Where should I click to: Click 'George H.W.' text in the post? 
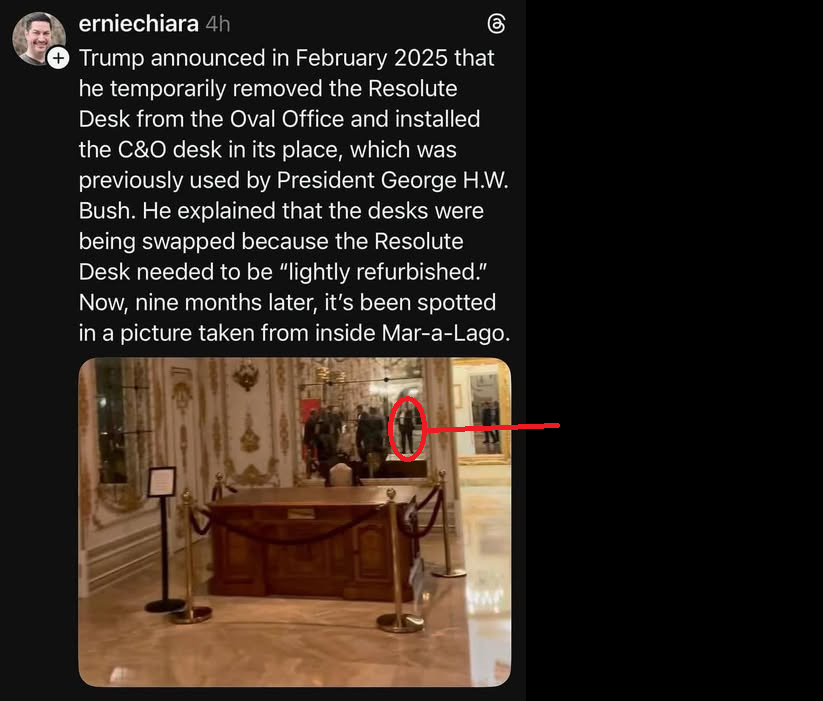tap(445, 180)
